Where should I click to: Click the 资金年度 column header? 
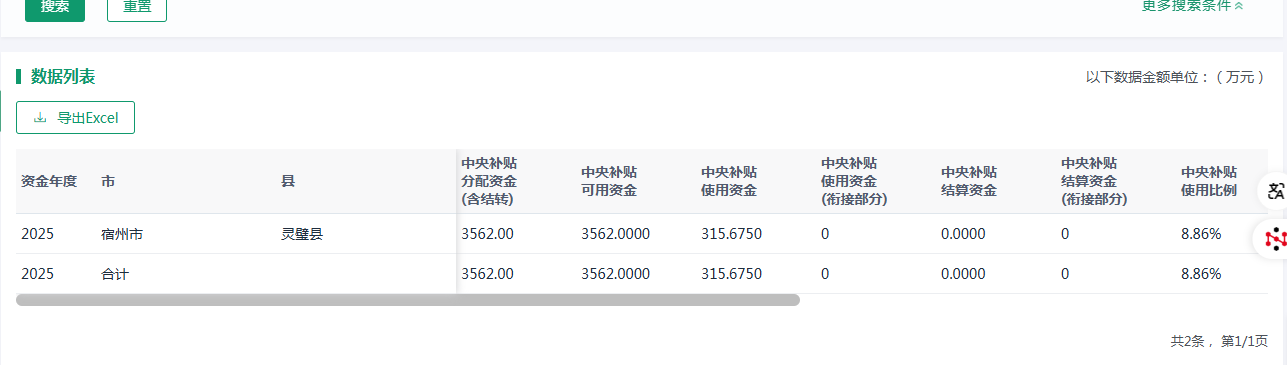coord(49,181)
